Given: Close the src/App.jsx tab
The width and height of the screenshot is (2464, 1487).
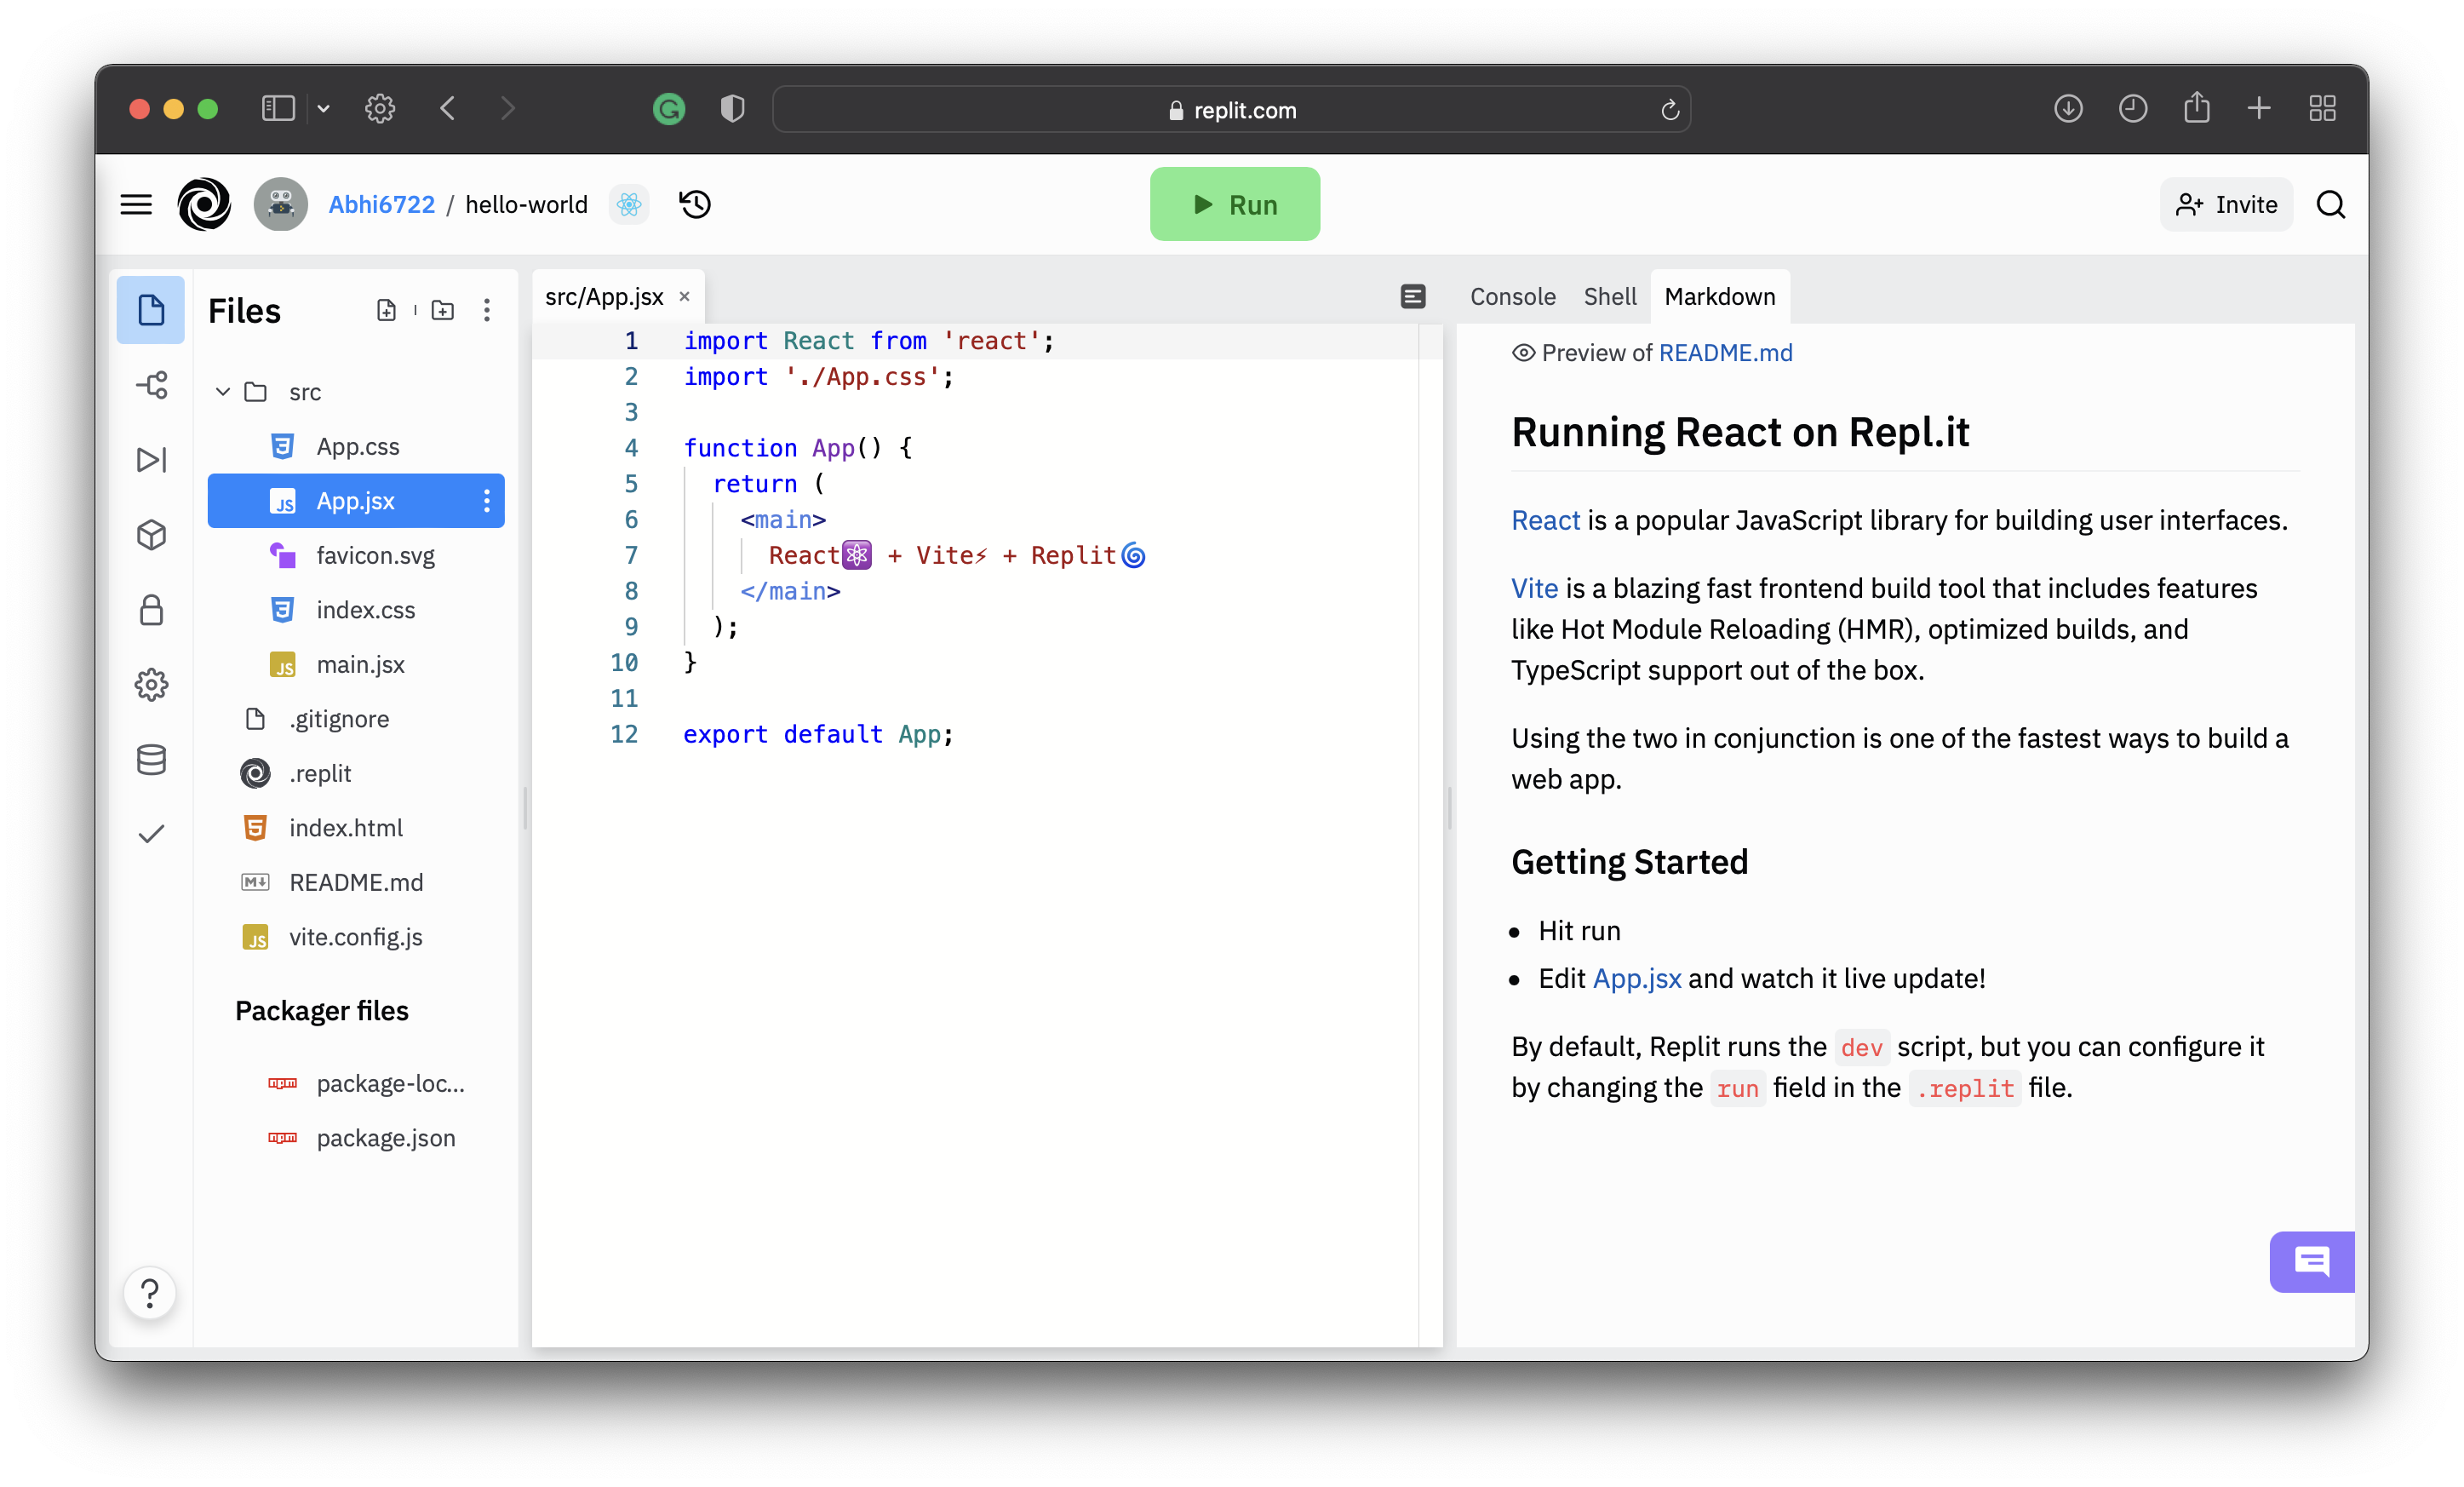Looking at the screenshot, I should tap(685, 296).
